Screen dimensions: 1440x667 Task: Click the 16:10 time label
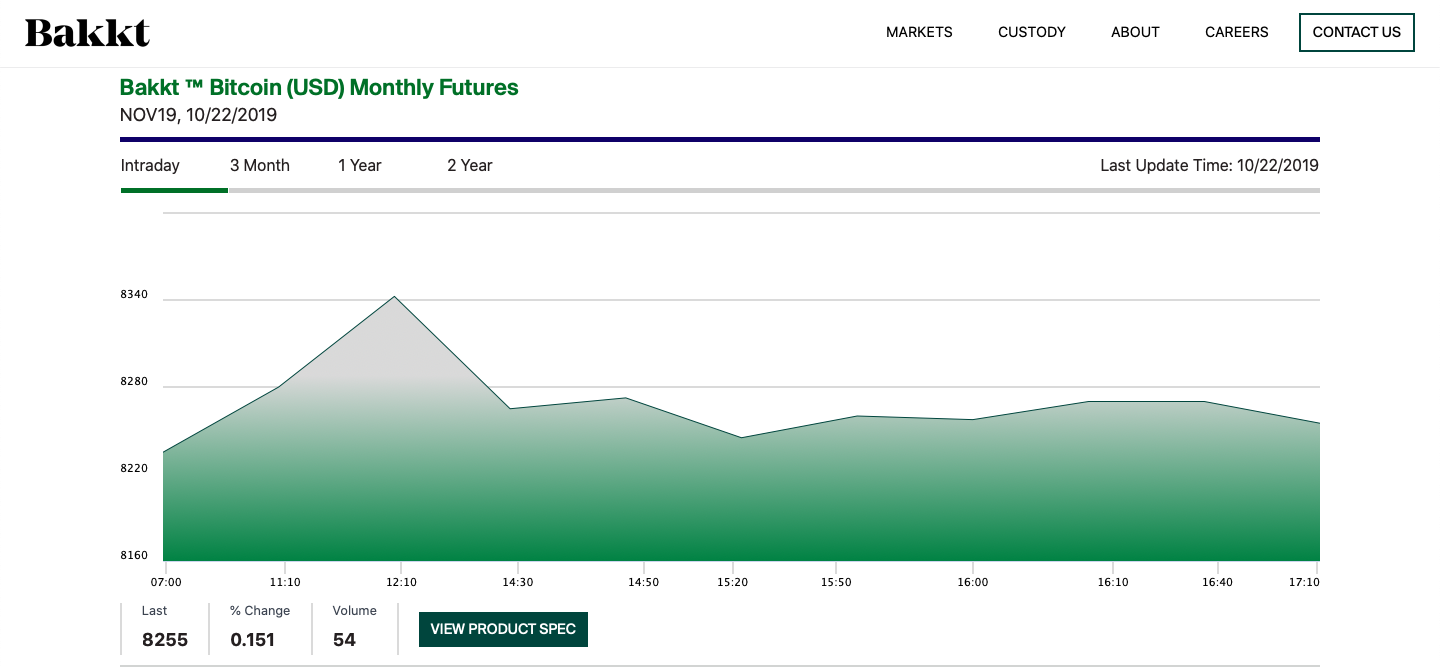pyautogui.click(x=1113, y=582)
